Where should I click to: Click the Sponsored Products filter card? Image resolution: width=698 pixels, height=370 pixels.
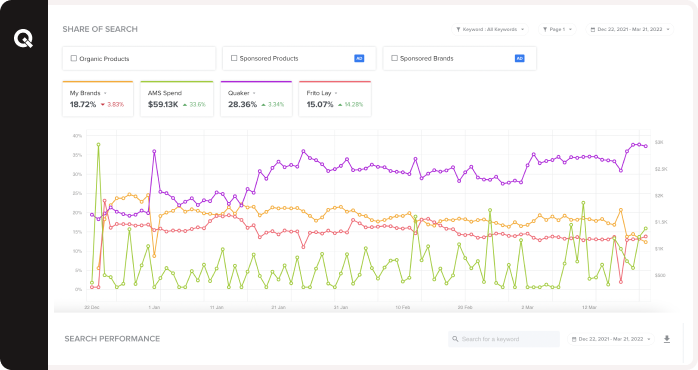(x=299, y=58)
